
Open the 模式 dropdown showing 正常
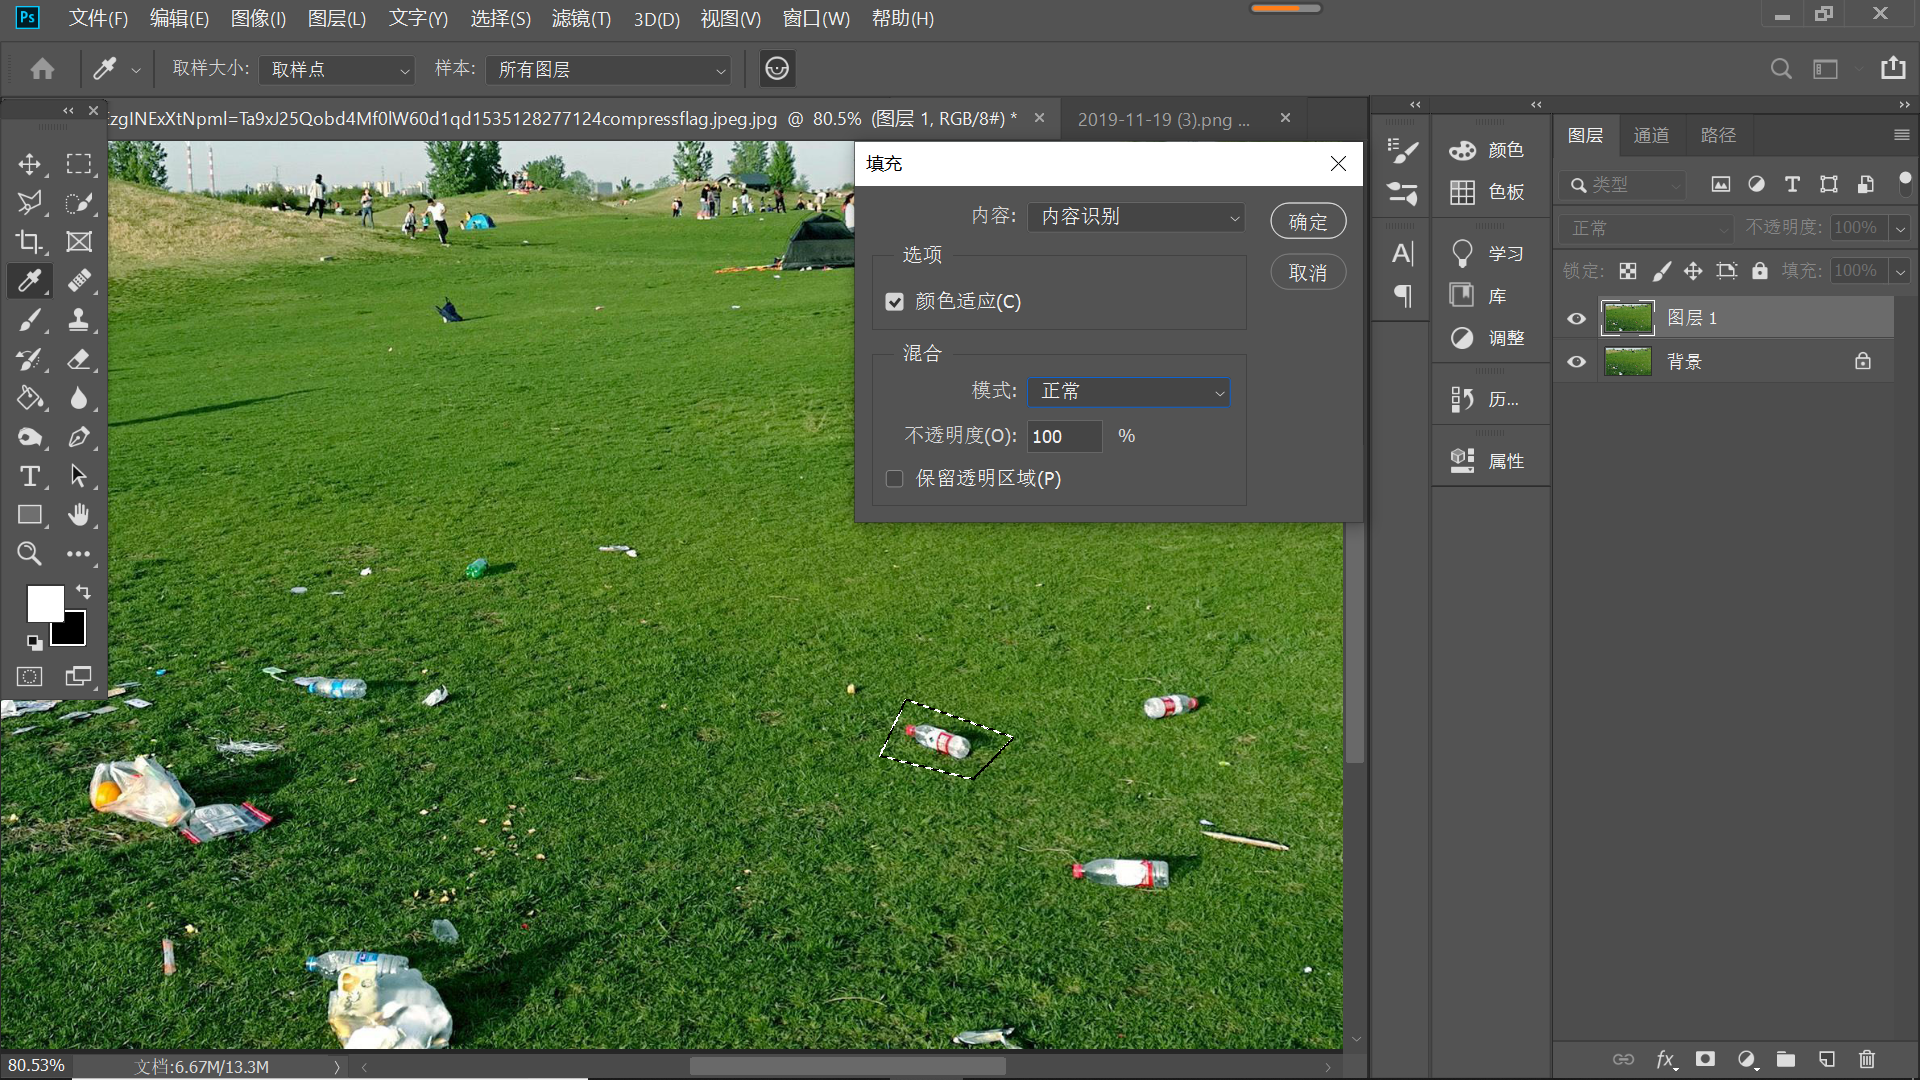pyautogui.click(x=1129, y=391)
